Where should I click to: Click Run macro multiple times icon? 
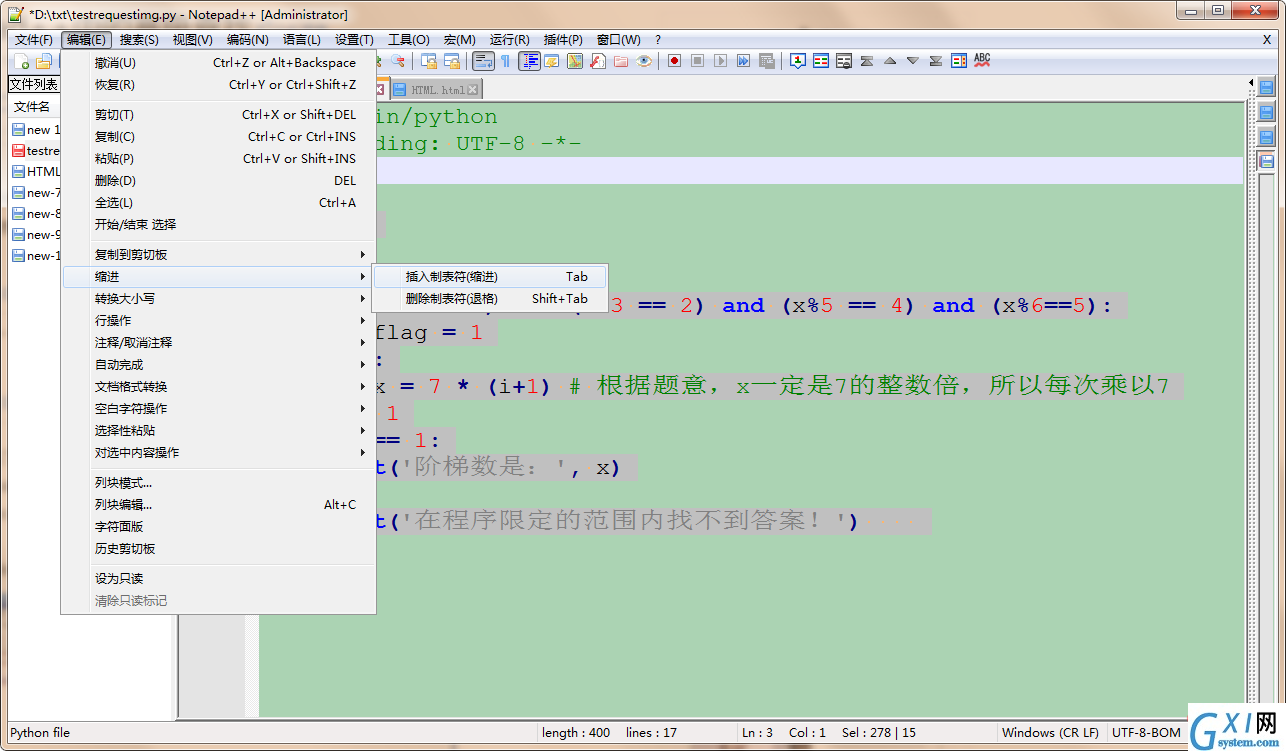(x=744, y=61)
